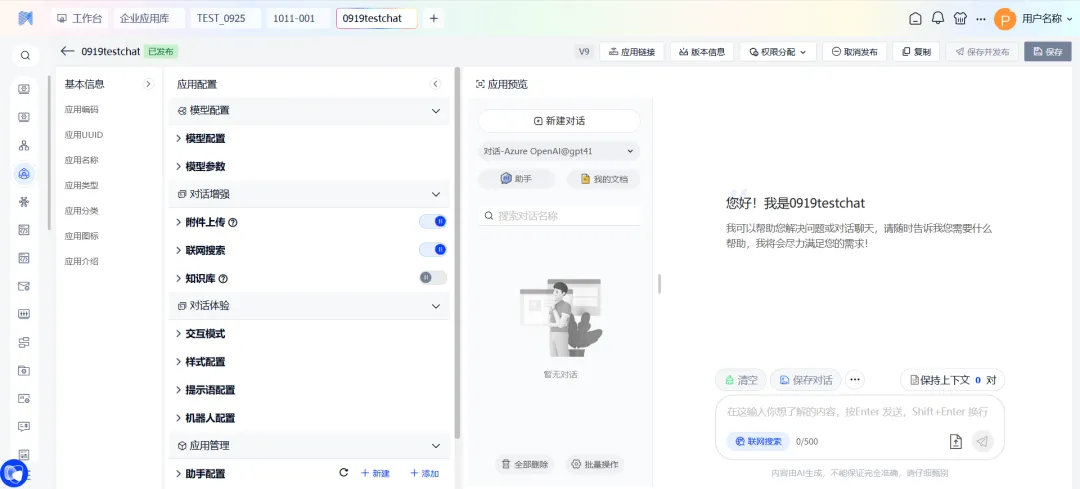Click the 复制 button
The height and width of the screenshot is (489, 1080).
coord(916,52)
